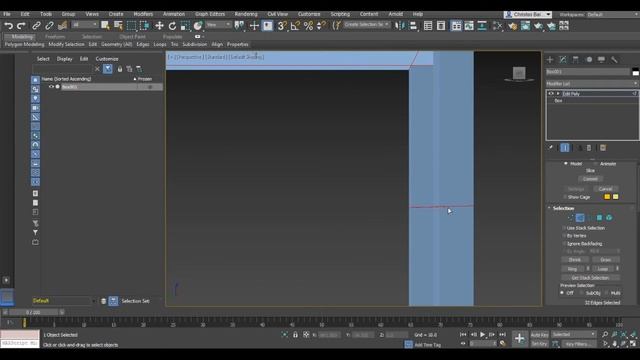Enable Show Cage checkbox

click(x=565, y=197)
